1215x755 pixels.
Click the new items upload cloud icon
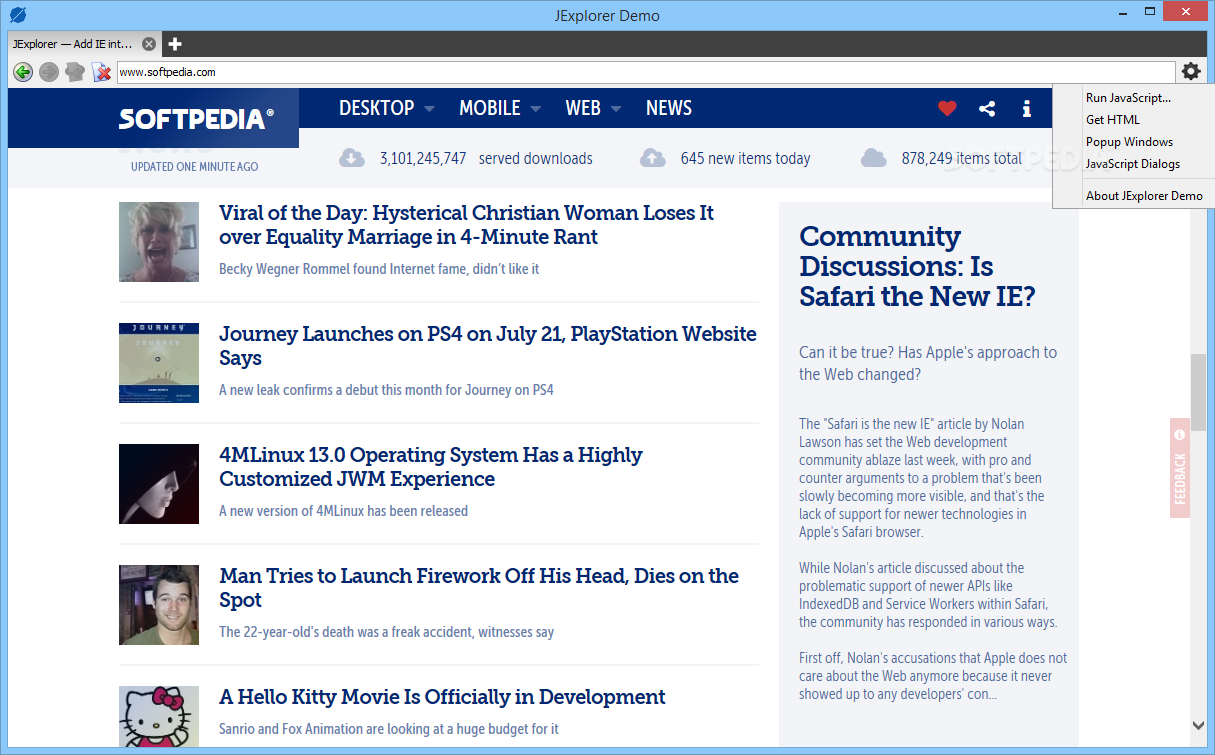pyautogui.click(x=652, y=158)
